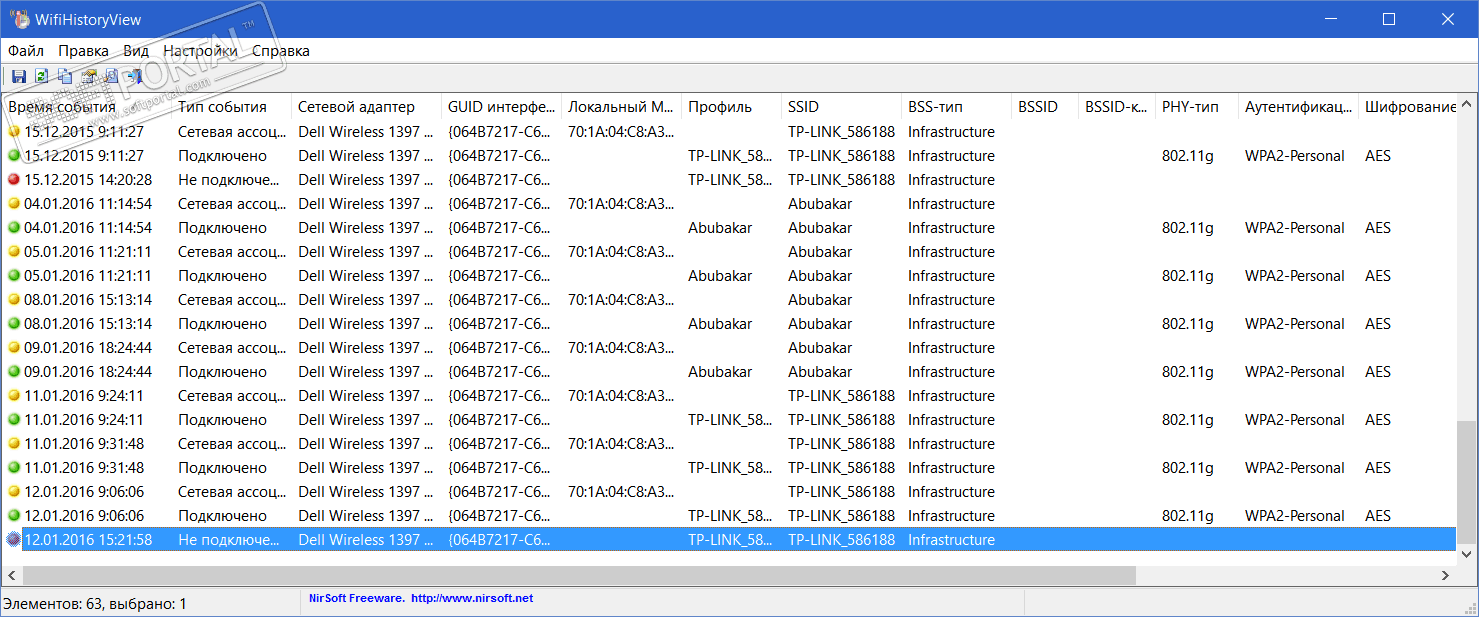The image size is (1479, 617).
Task: Sort by the SSID column header
Action: tap(841, 107)
